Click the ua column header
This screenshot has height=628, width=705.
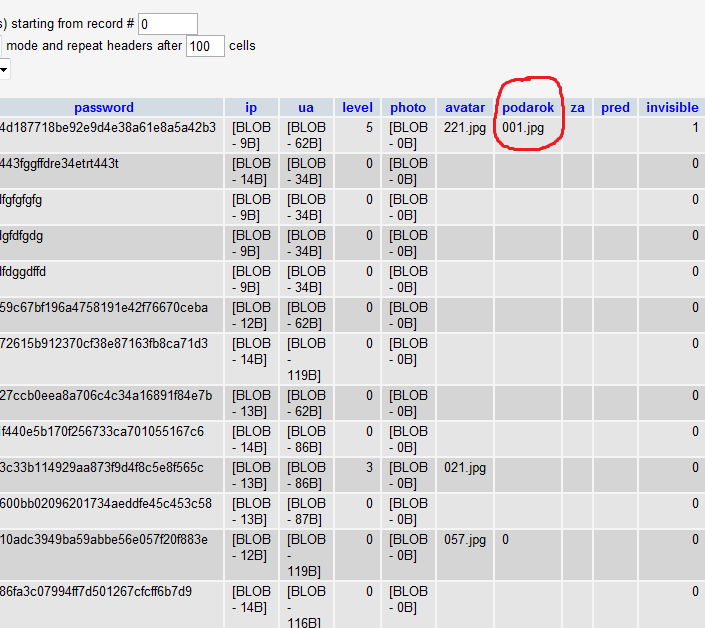click(x=306, y=108)
